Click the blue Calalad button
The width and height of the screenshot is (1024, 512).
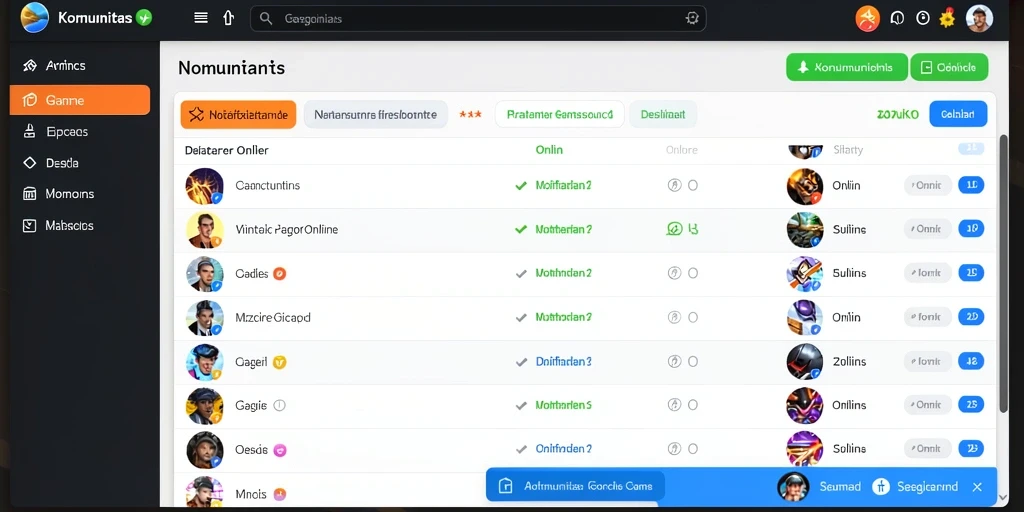958,114
